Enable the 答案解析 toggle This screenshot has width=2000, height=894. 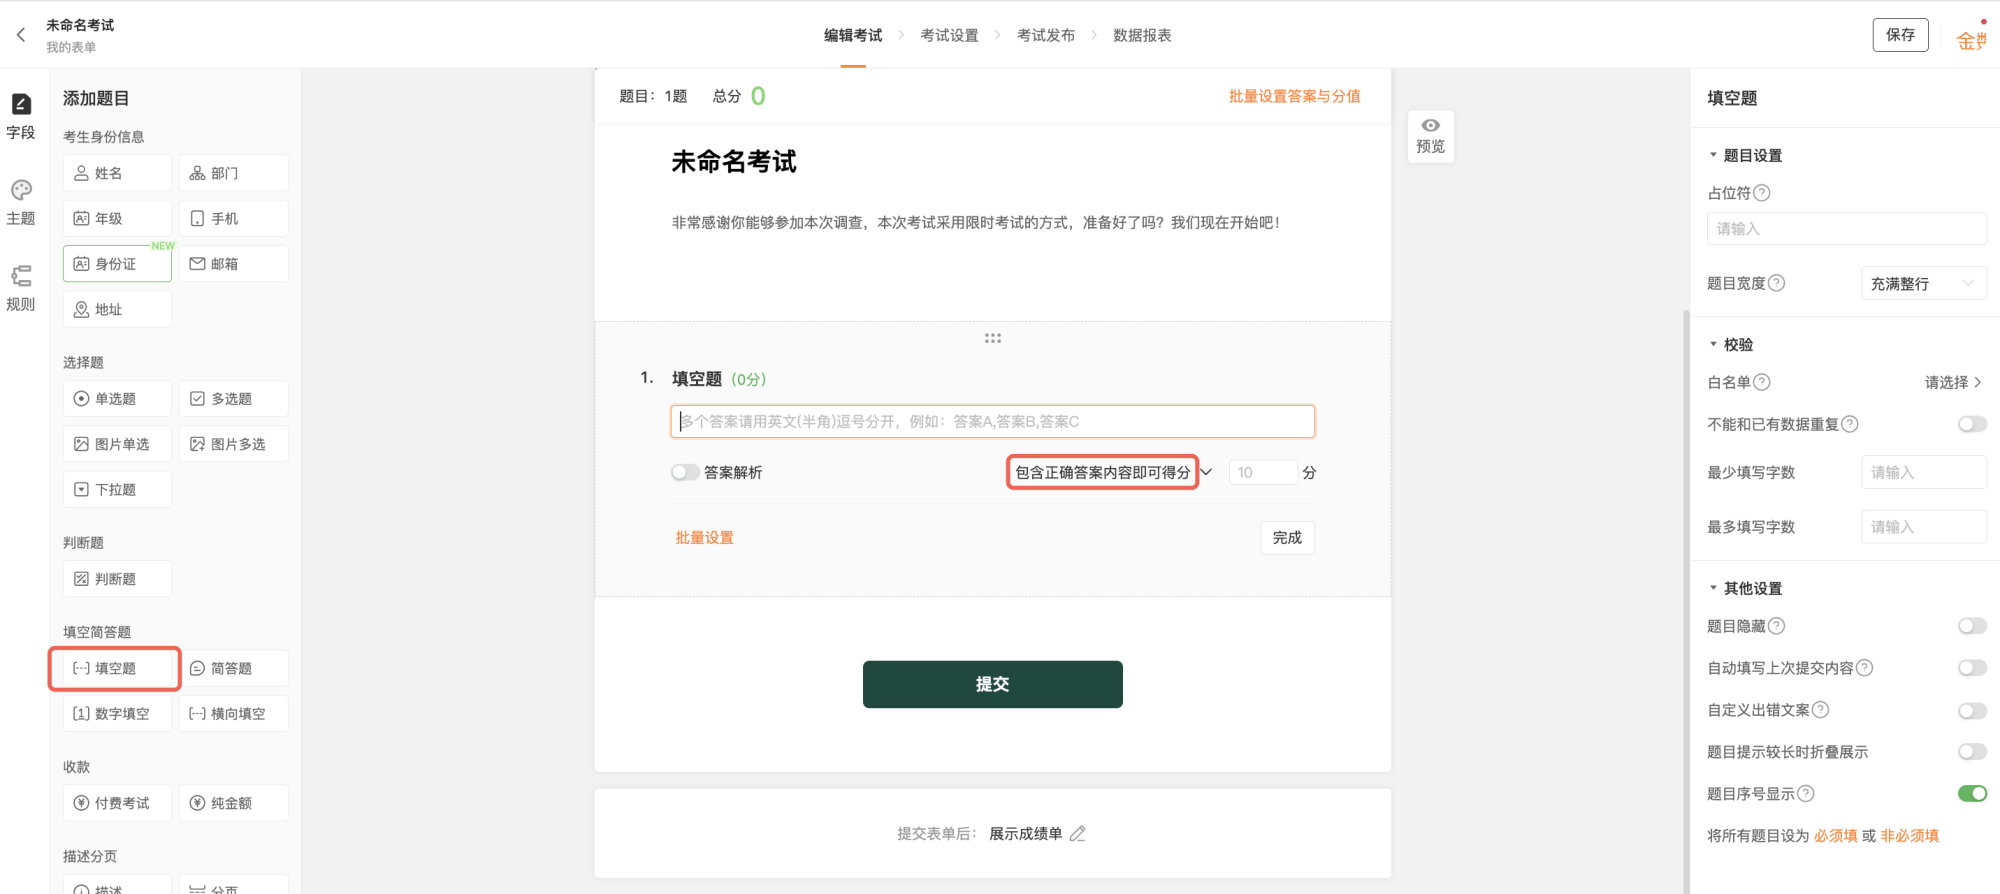[685, 472]
